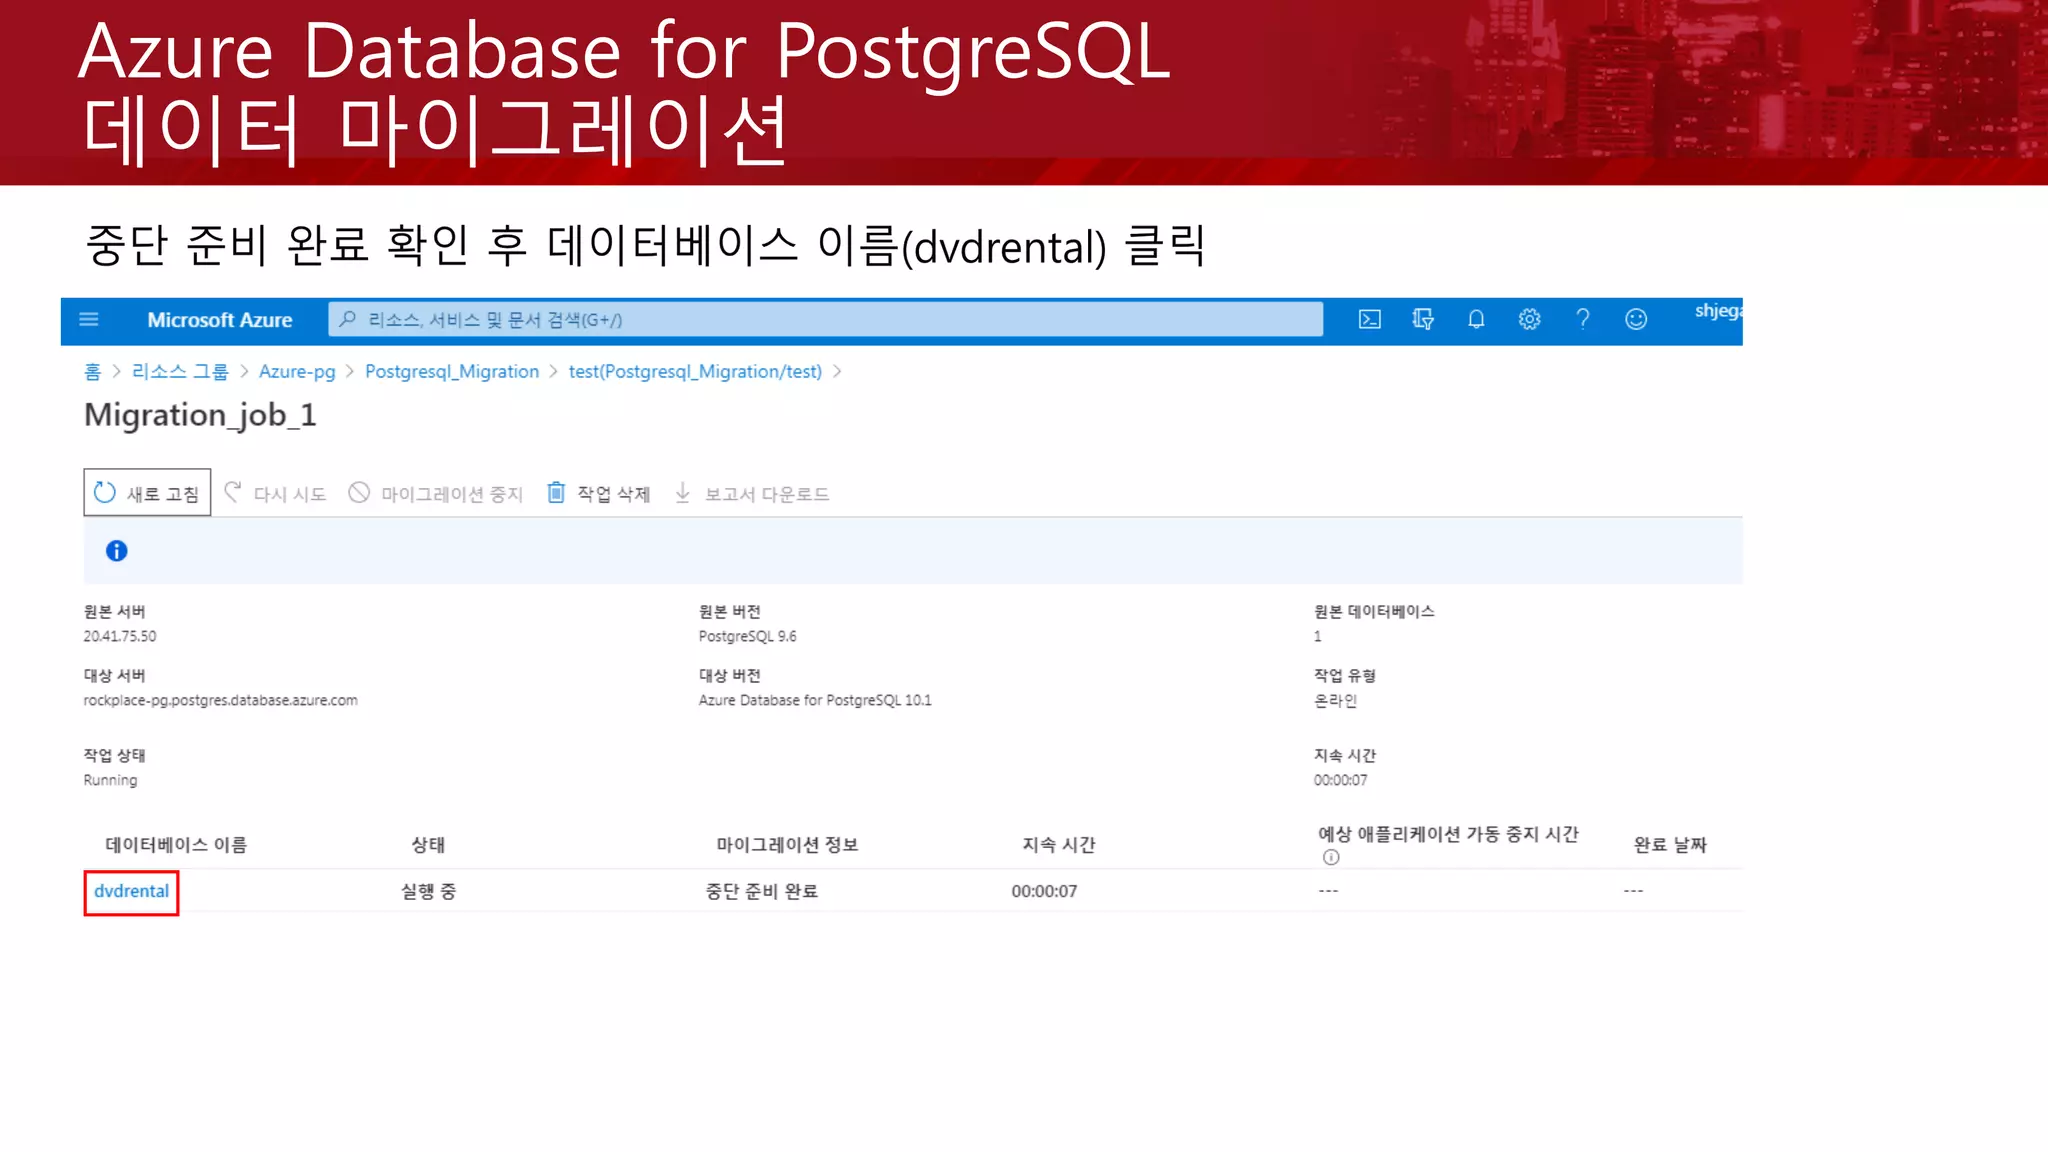This screenshot has height=1152, width=2048.
Task: Select the PostgreSQL 9.6 value
Action: pyautogui.click(x=747, y=636)
